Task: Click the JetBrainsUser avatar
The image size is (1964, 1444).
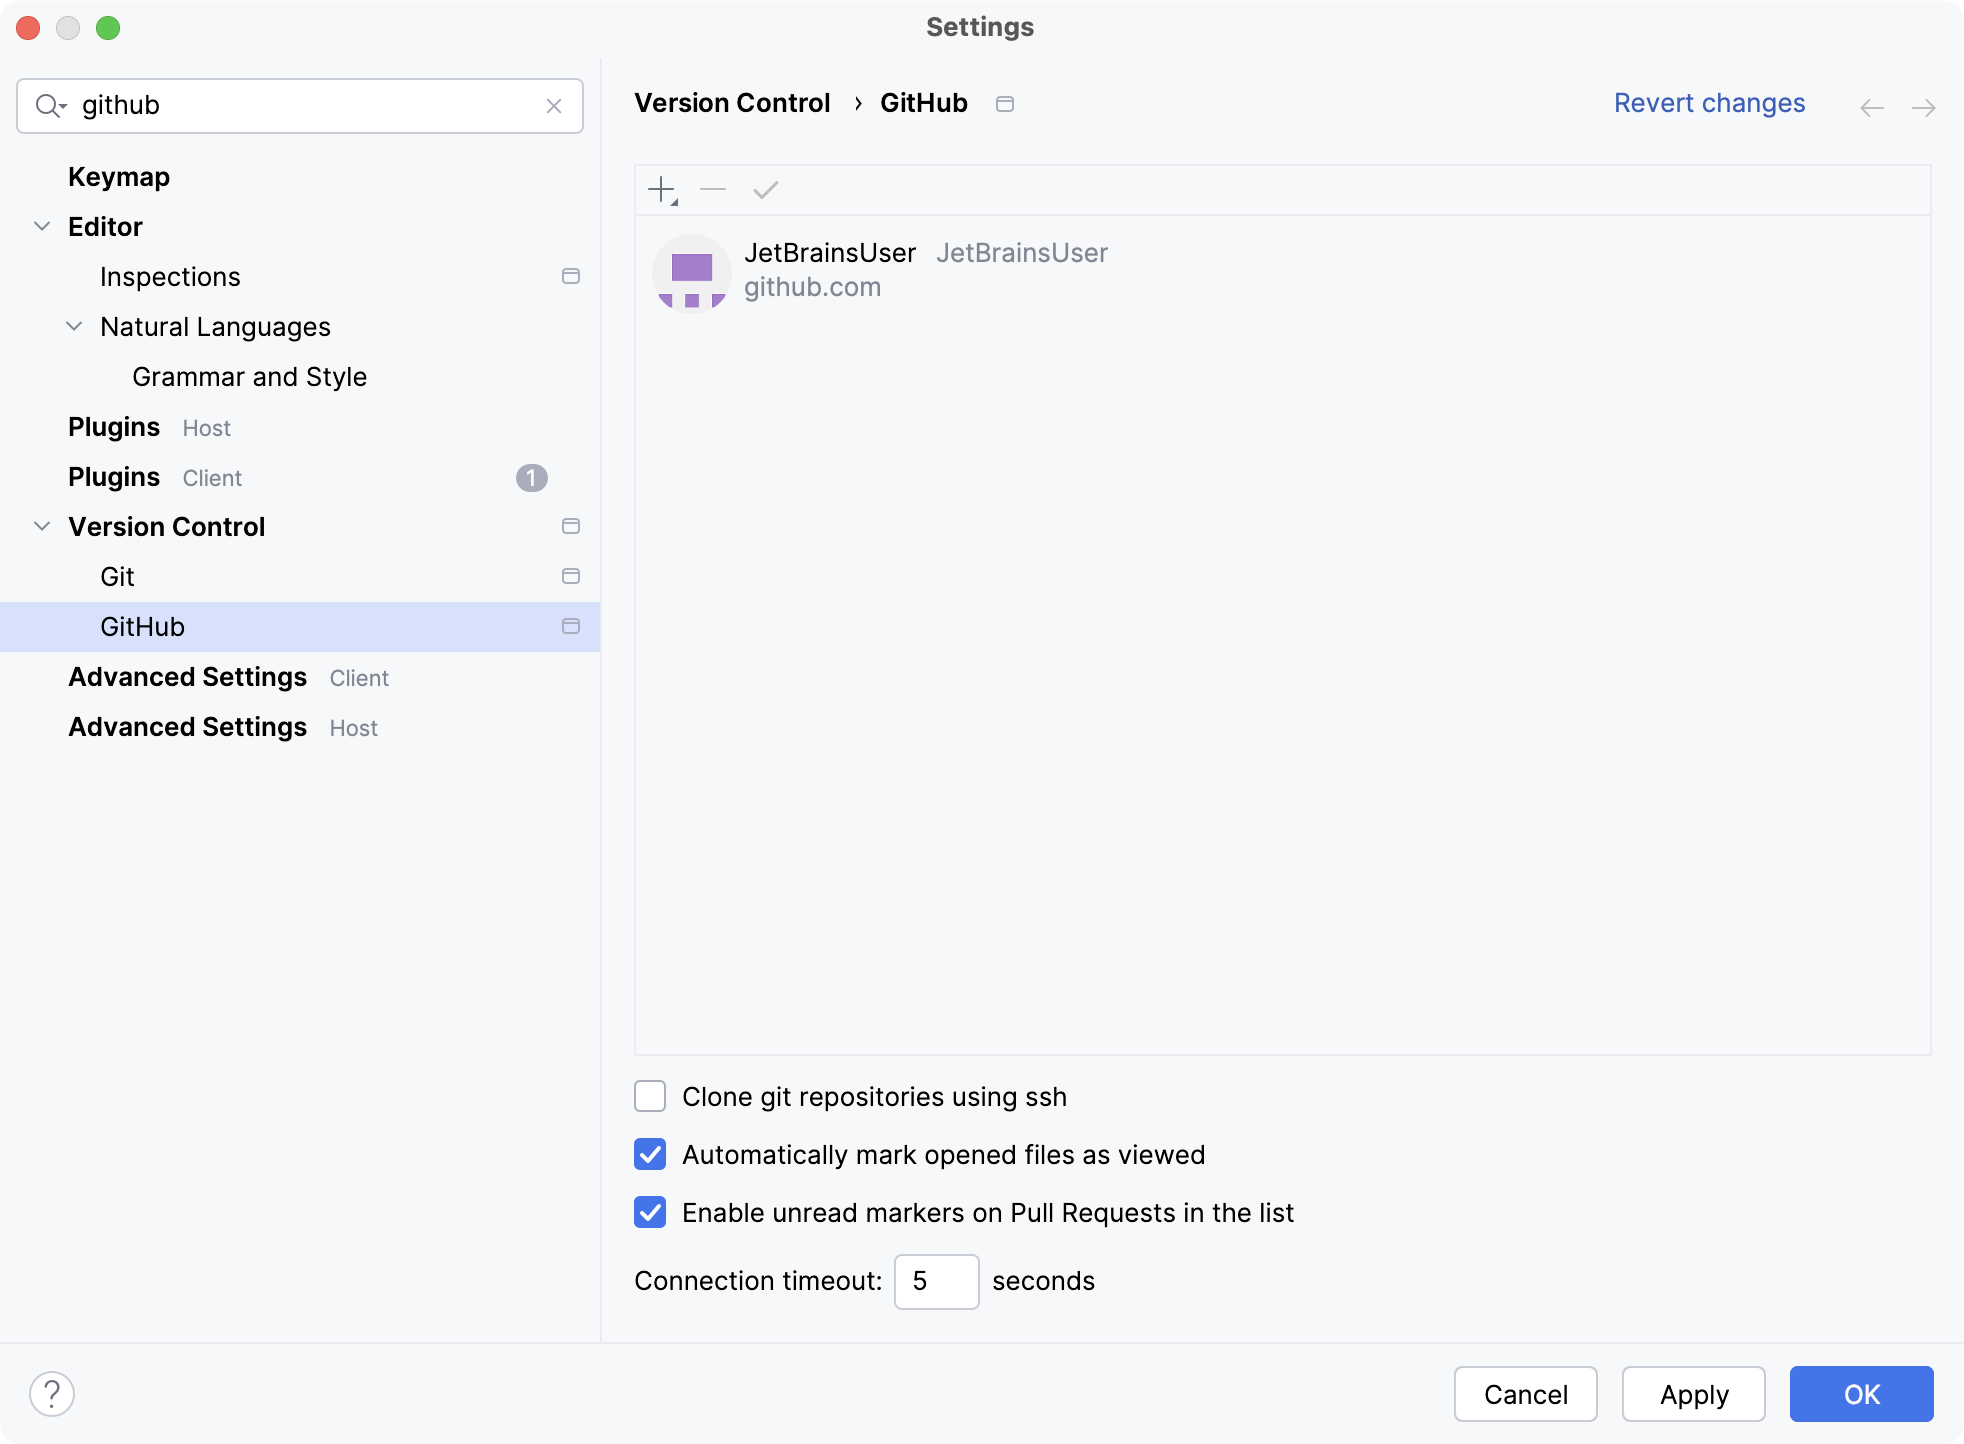Action: [x=691, y=273]
